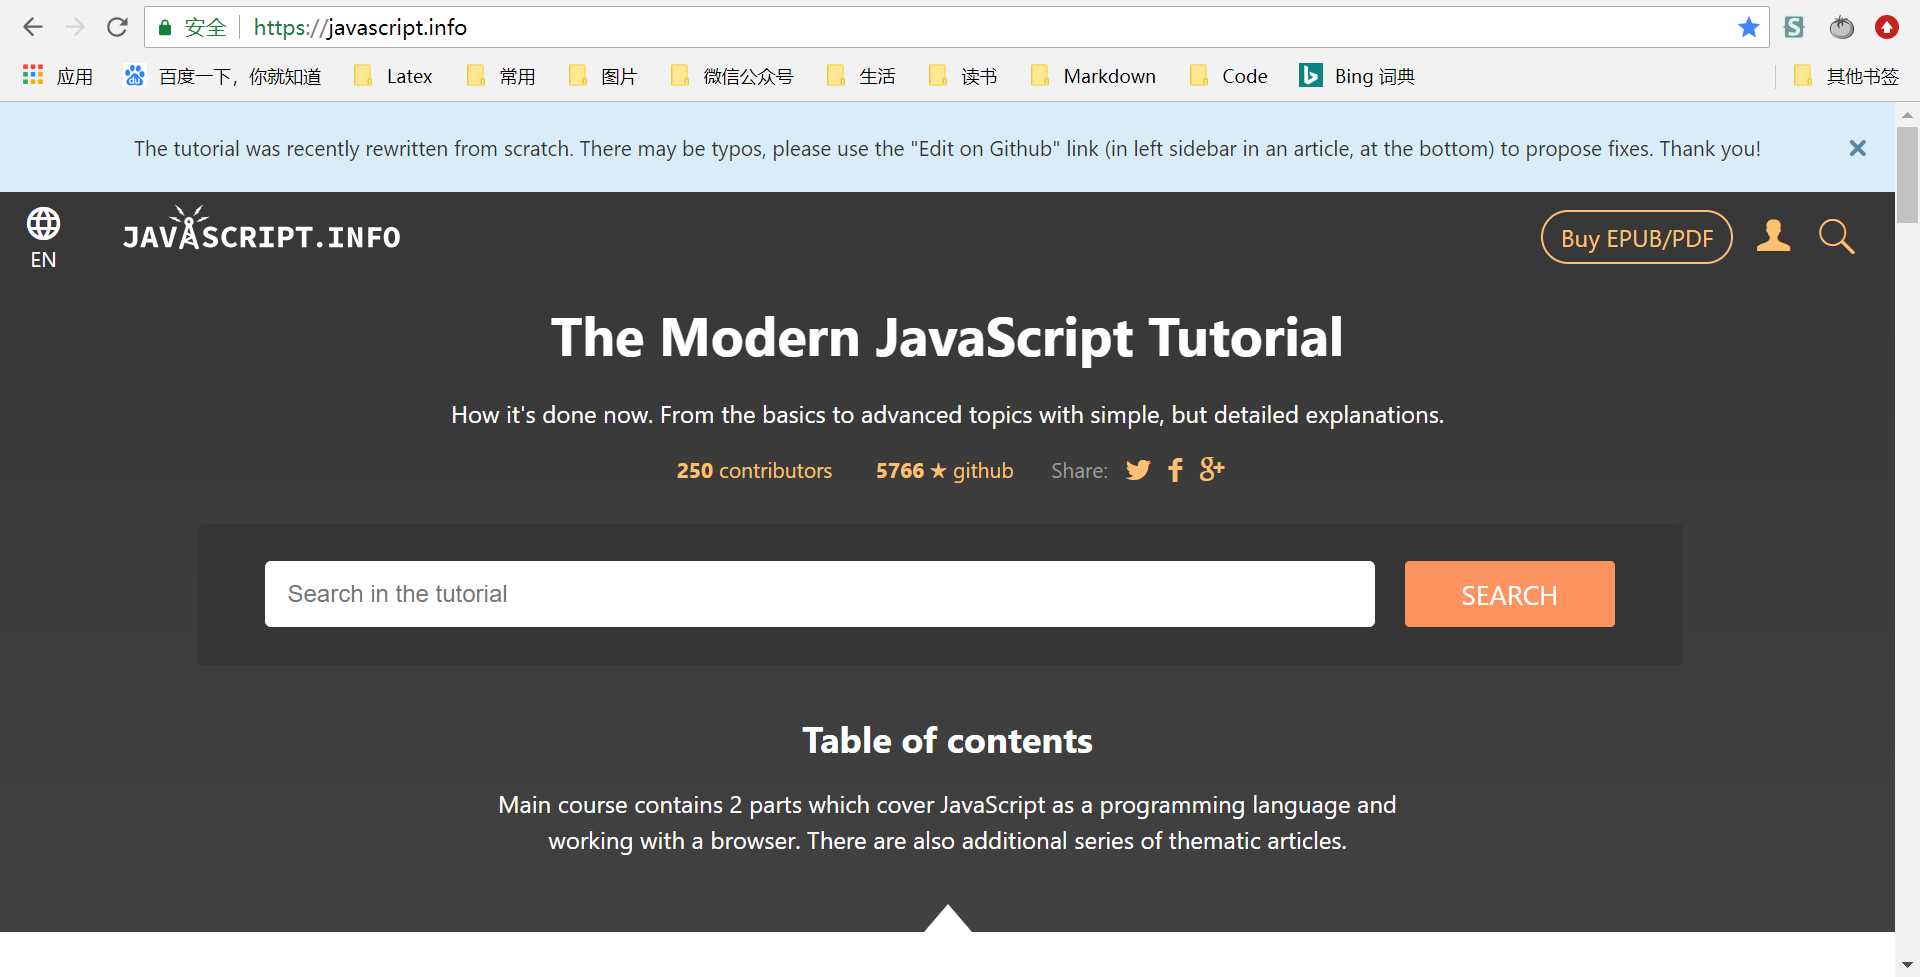Focus the Search in the tutorial field
Viewport: 1920px width, 977px height.
(819, 594)
